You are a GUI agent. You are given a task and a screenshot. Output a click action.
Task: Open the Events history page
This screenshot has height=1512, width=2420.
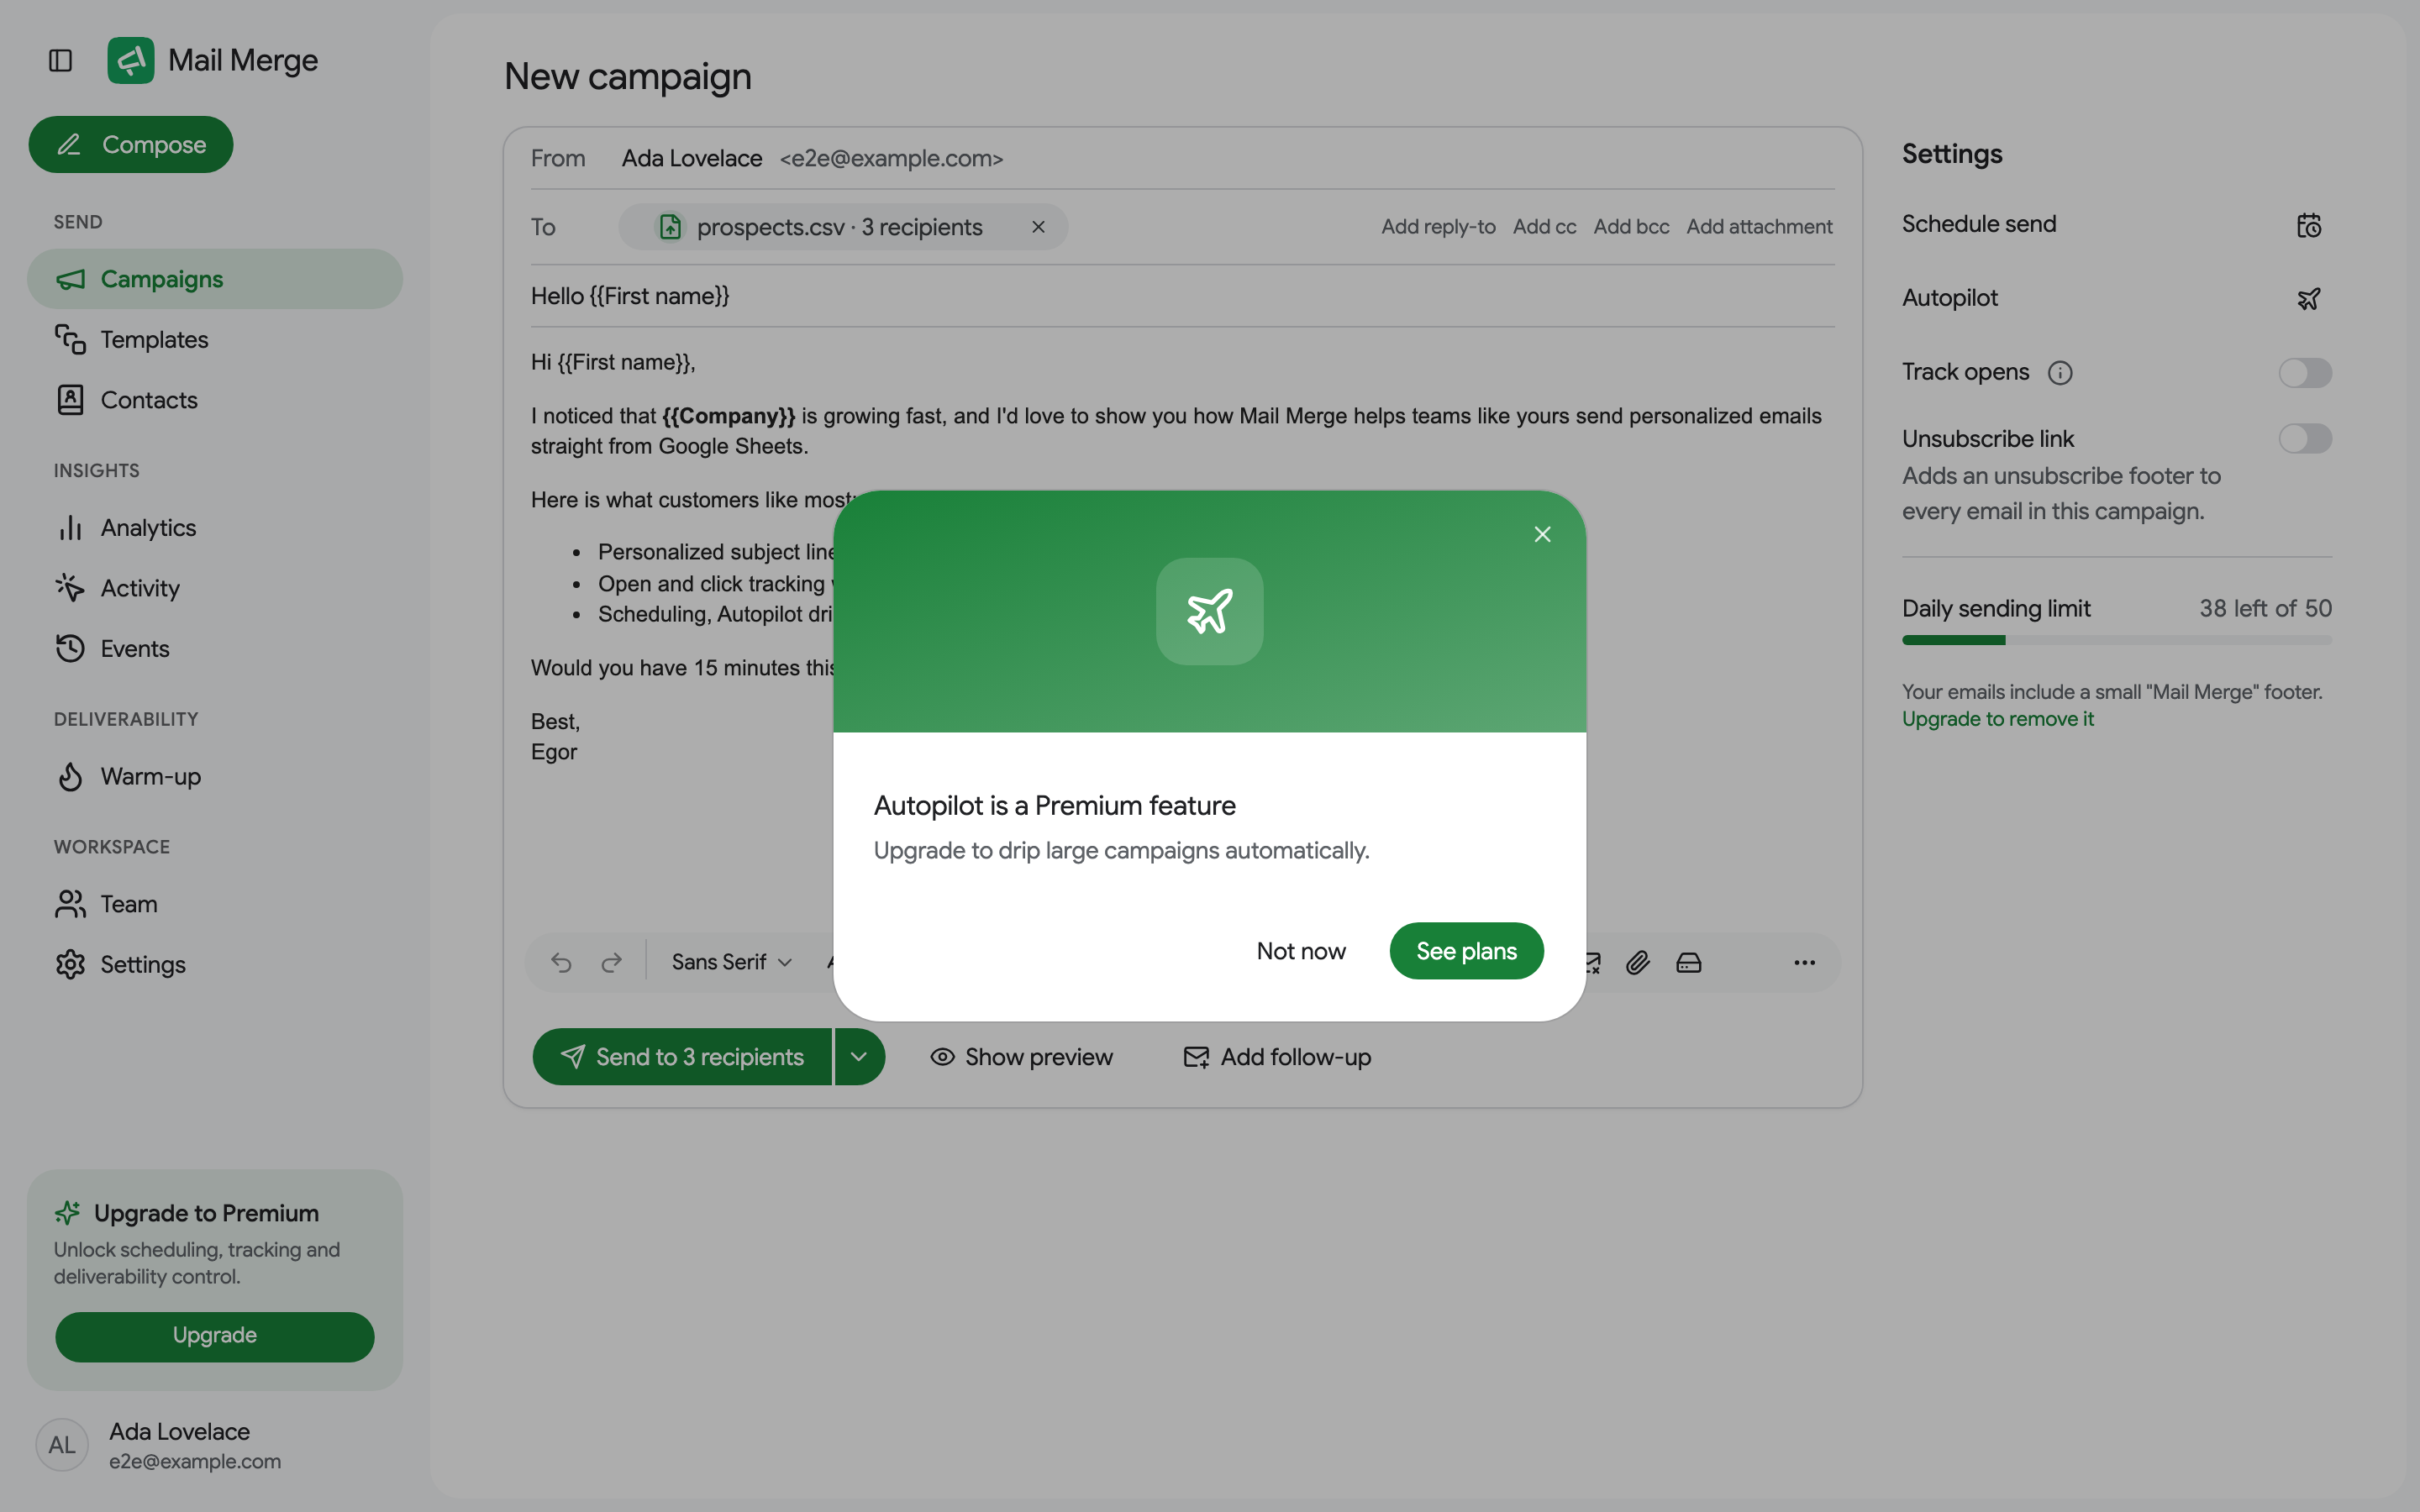click(215, 648)
